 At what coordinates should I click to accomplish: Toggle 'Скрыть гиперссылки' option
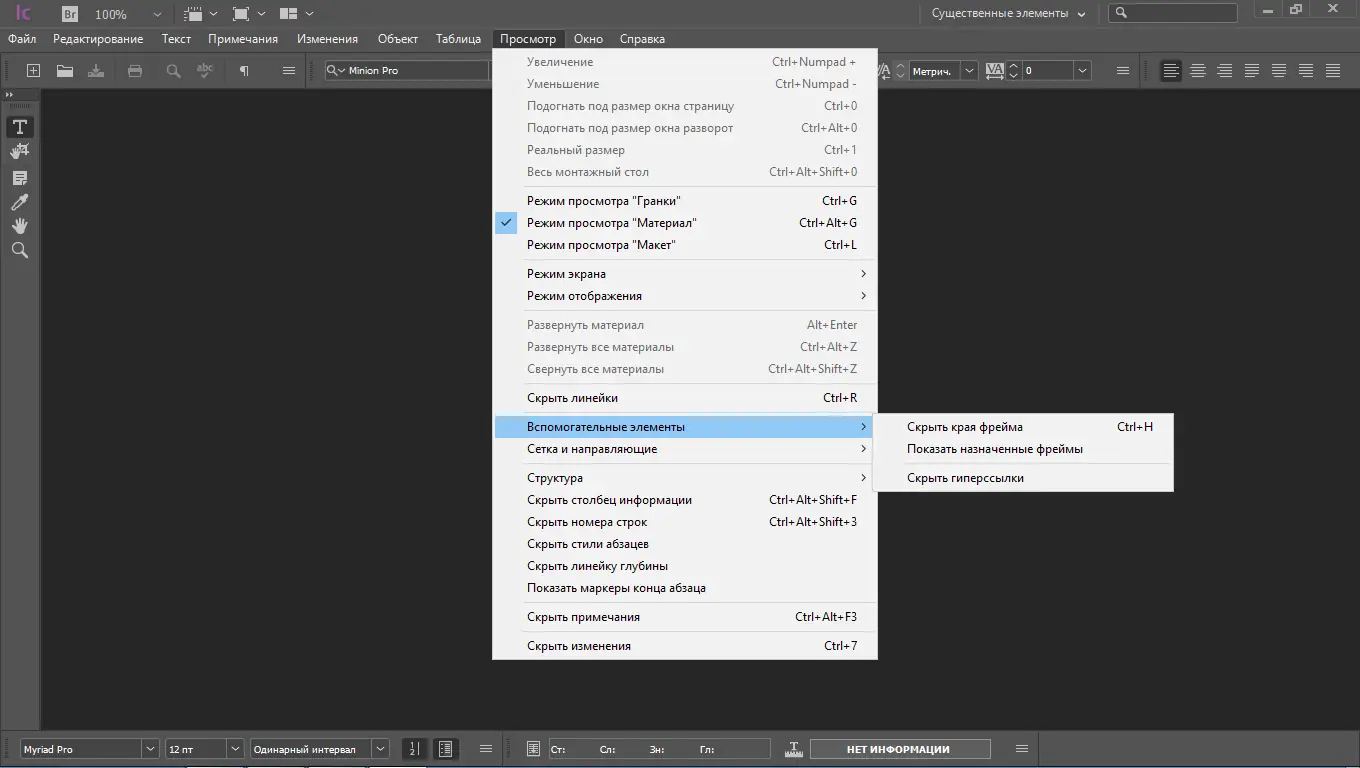(x=966, y=477)
